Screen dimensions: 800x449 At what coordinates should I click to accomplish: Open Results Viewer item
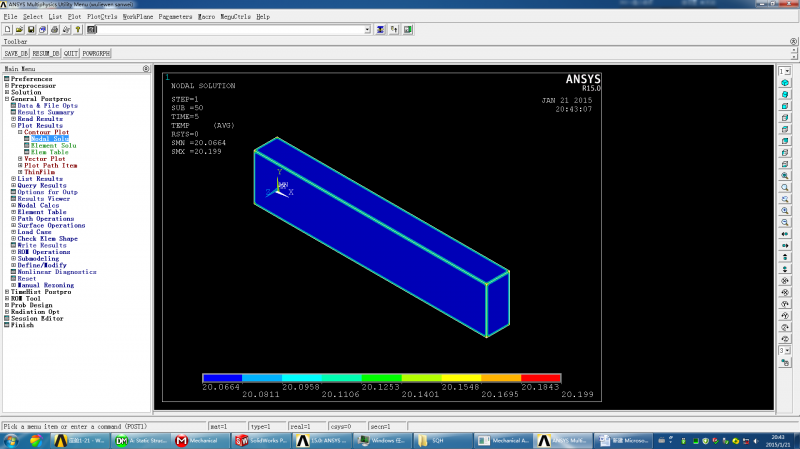click(x=43, y=198)
